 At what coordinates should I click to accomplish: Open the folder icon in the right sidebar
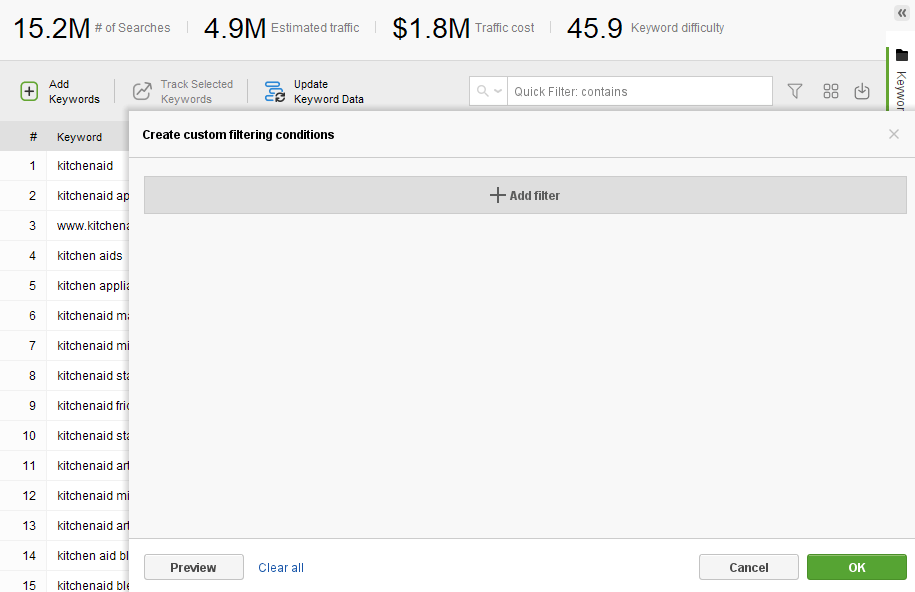[902, 55]
